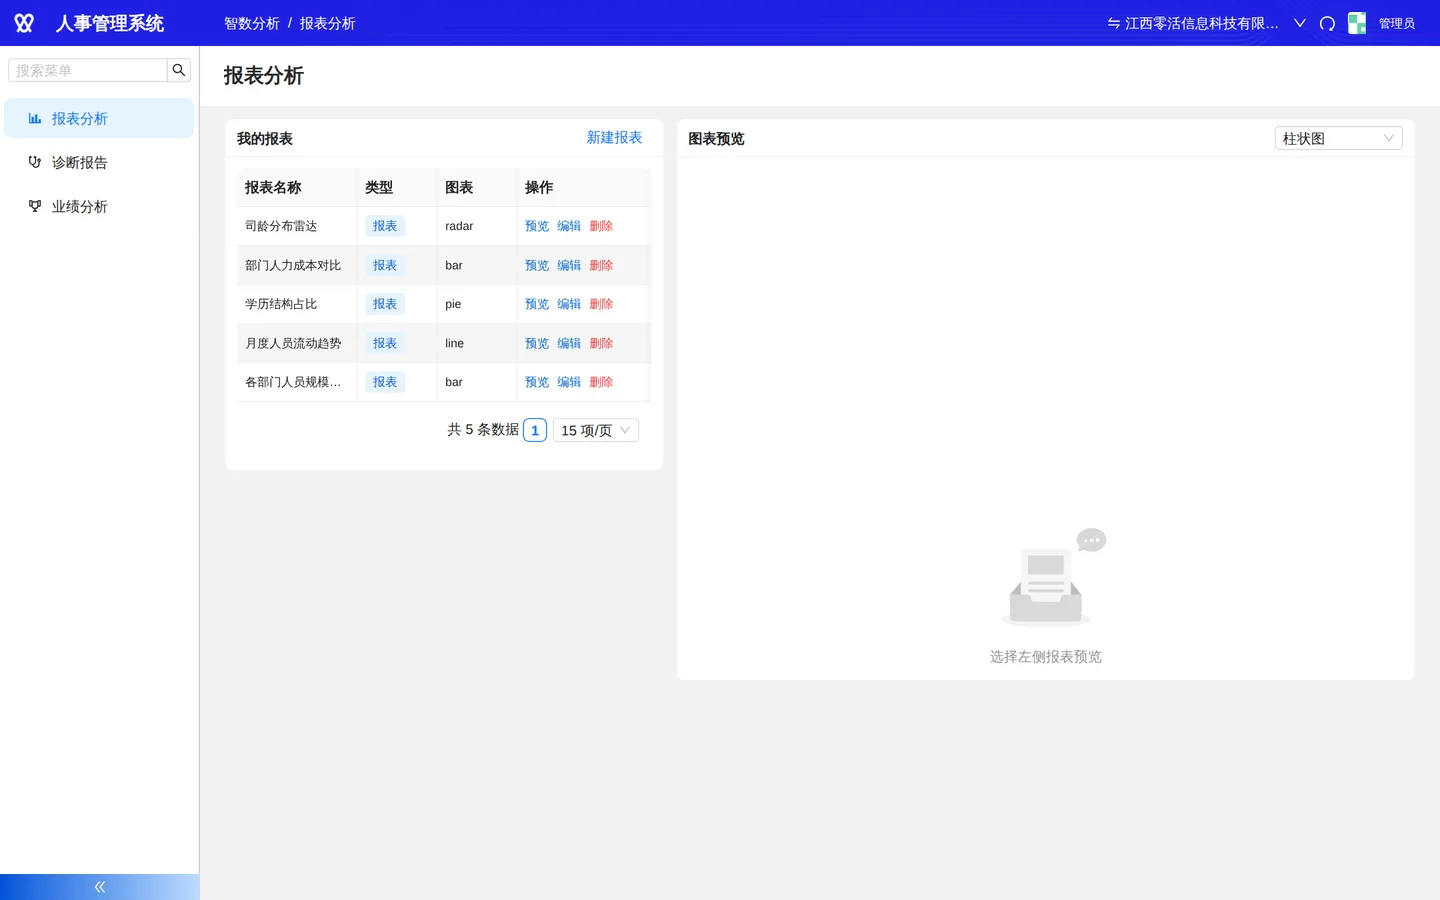Viewport: 1440px width, 900px height.
Task: Delete the 部门人力成本对比 report
Action: tap(601, 265)
